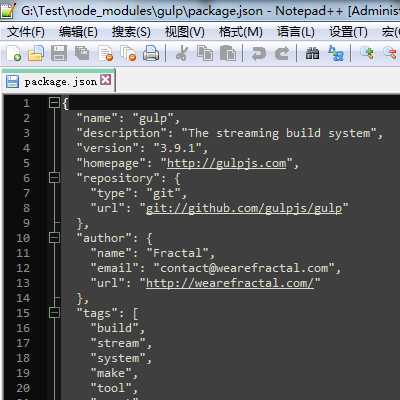Select the package.json tab

[58, 81]
